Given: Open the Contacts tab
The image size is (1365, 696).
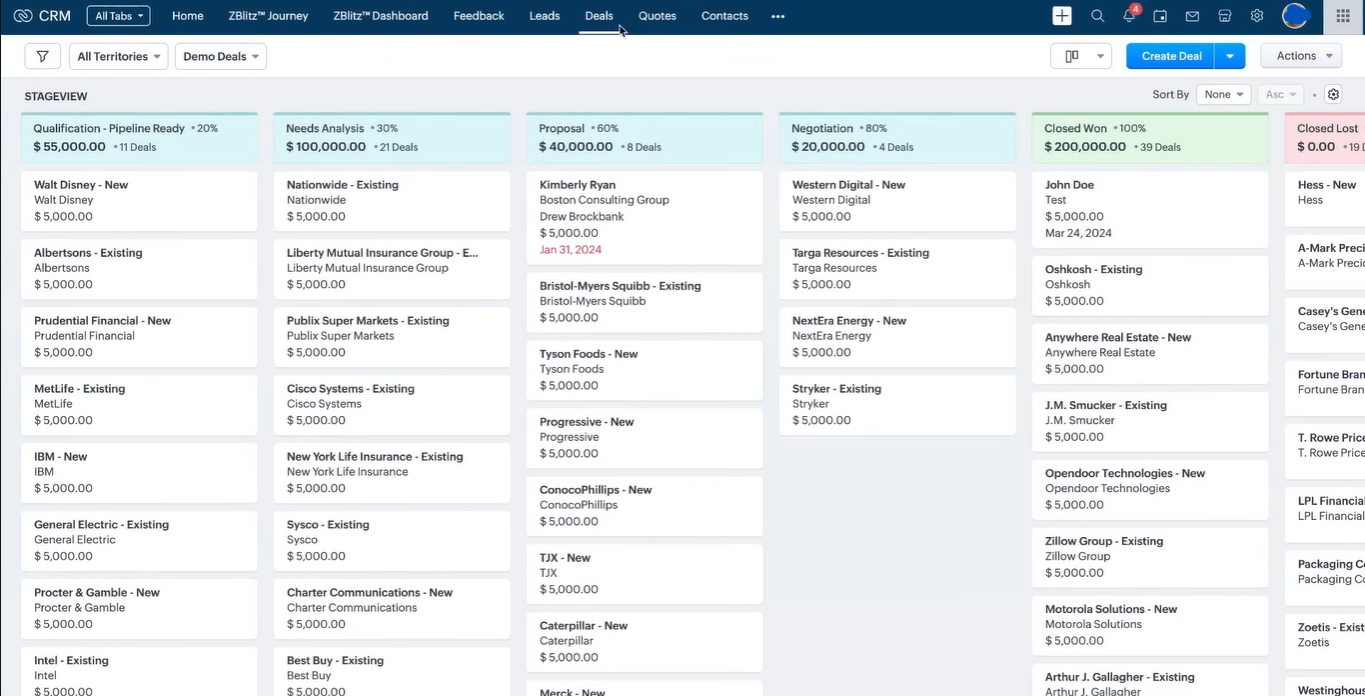Looking at the screenshot, I should 724,16.
